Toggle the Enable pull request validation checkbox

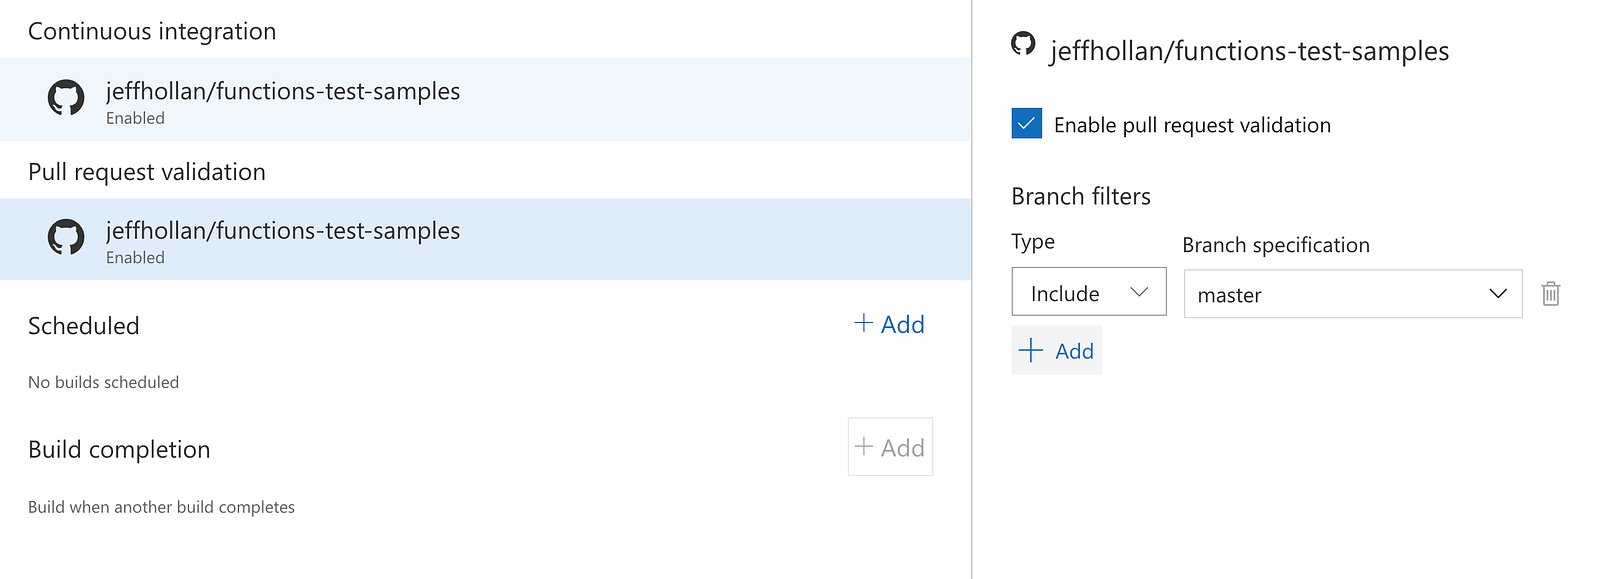[x=1027, y=124]
